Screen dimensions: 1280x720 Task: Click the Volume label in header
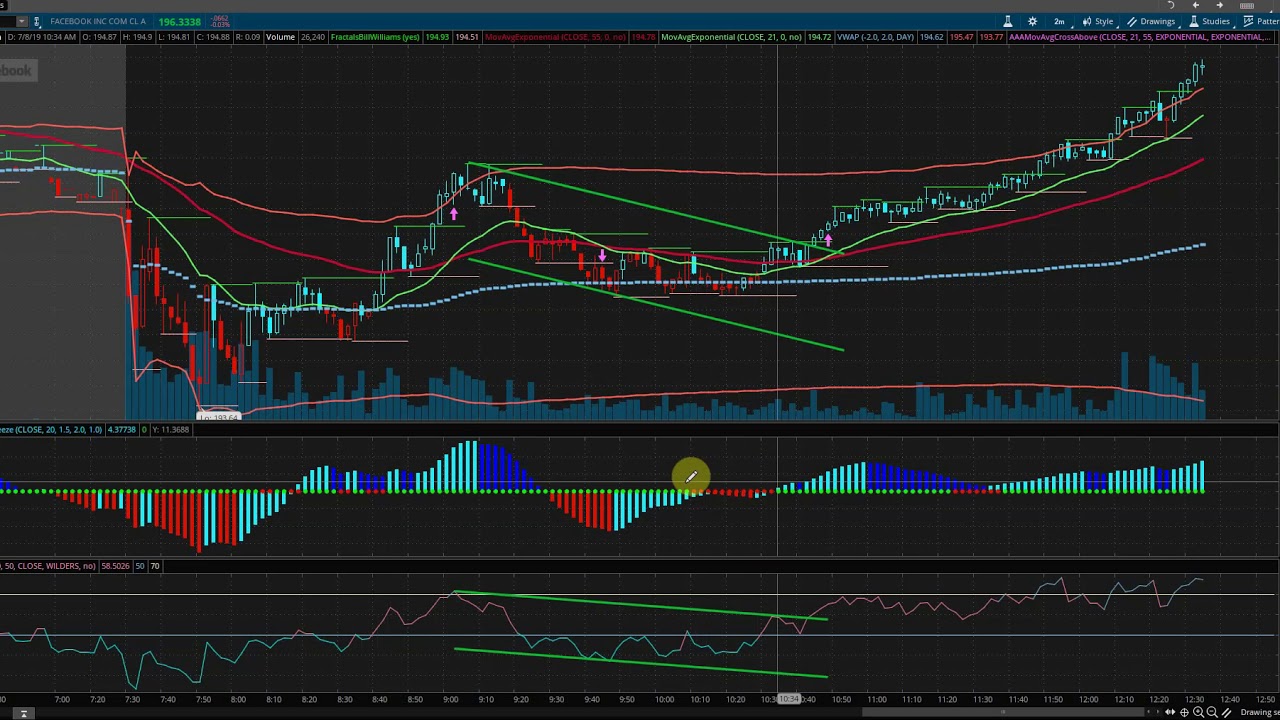click(280, 37)
